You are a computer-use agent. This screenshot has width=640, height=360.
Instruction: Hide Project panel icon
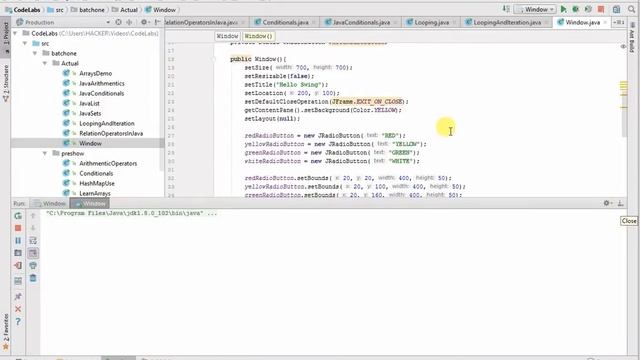157,22
